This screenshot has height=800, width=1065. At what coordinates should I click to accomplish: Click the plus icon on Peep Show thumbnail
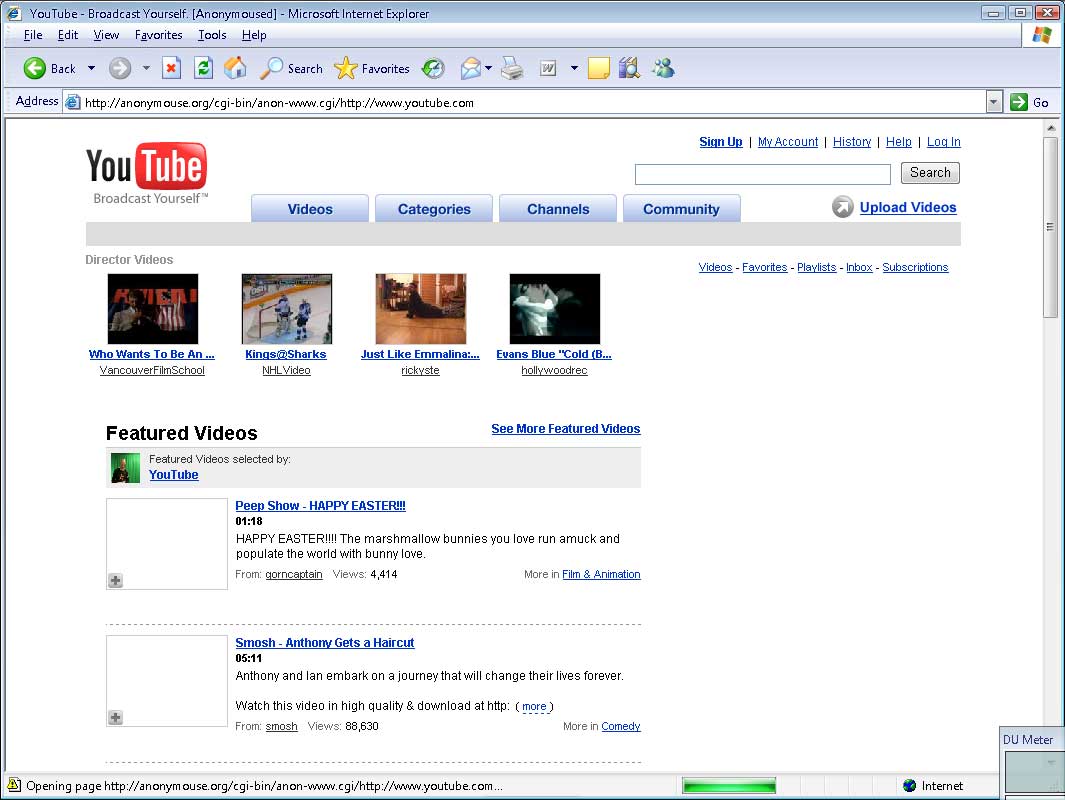point(115,581)
